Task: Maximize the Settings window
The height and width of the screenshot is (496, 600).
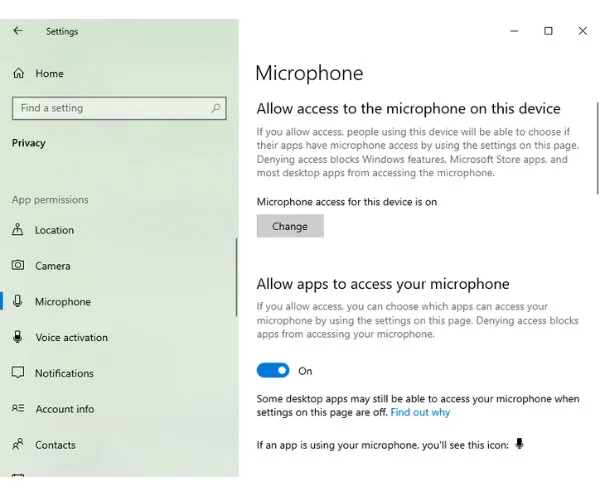Action: point(548,31)
